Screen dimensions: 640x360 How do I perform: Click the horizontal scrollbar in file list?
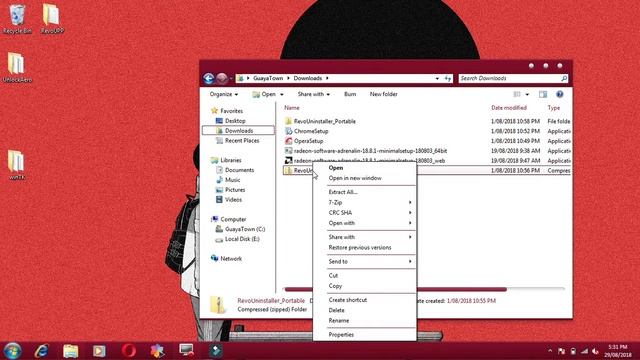[396, 289]
